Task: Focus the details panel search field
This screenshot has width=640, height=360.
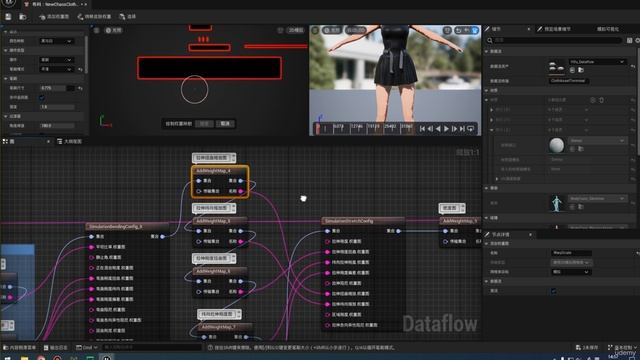Action: 554,40
